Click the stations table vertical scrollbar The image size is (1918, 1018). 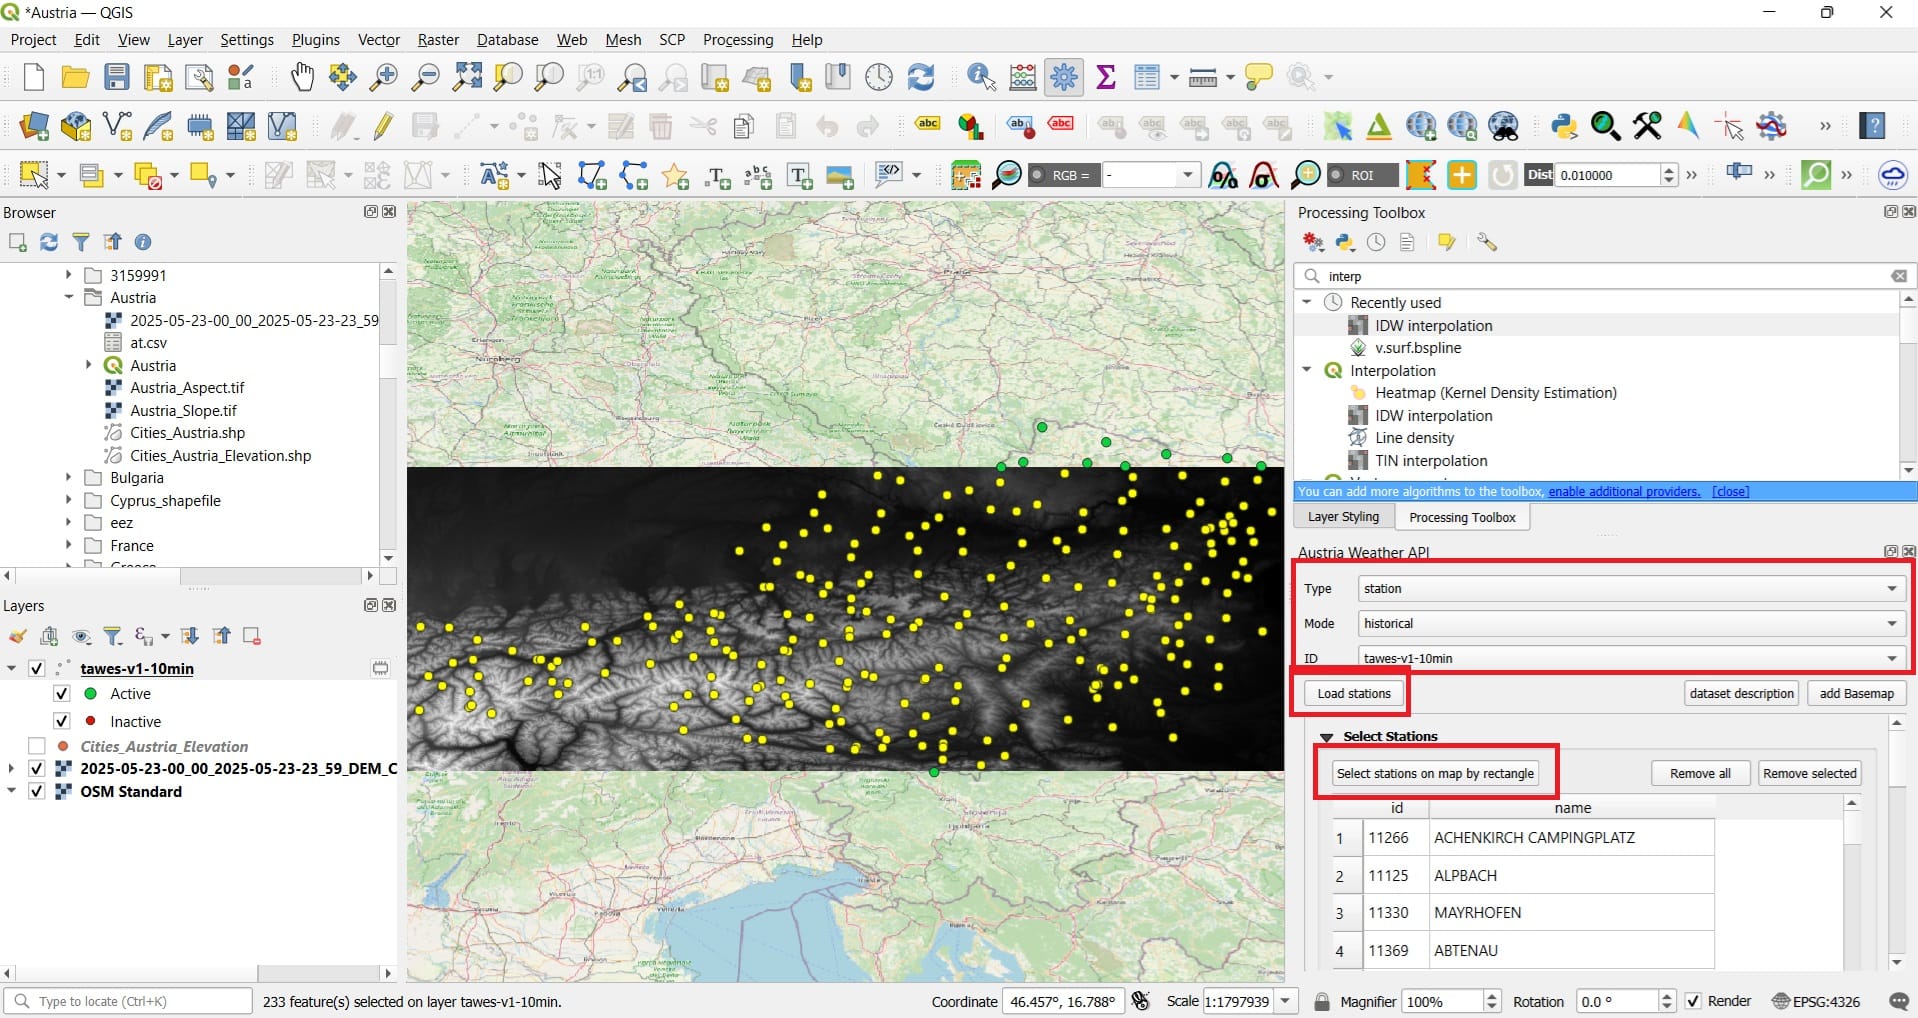(1852, 880)
